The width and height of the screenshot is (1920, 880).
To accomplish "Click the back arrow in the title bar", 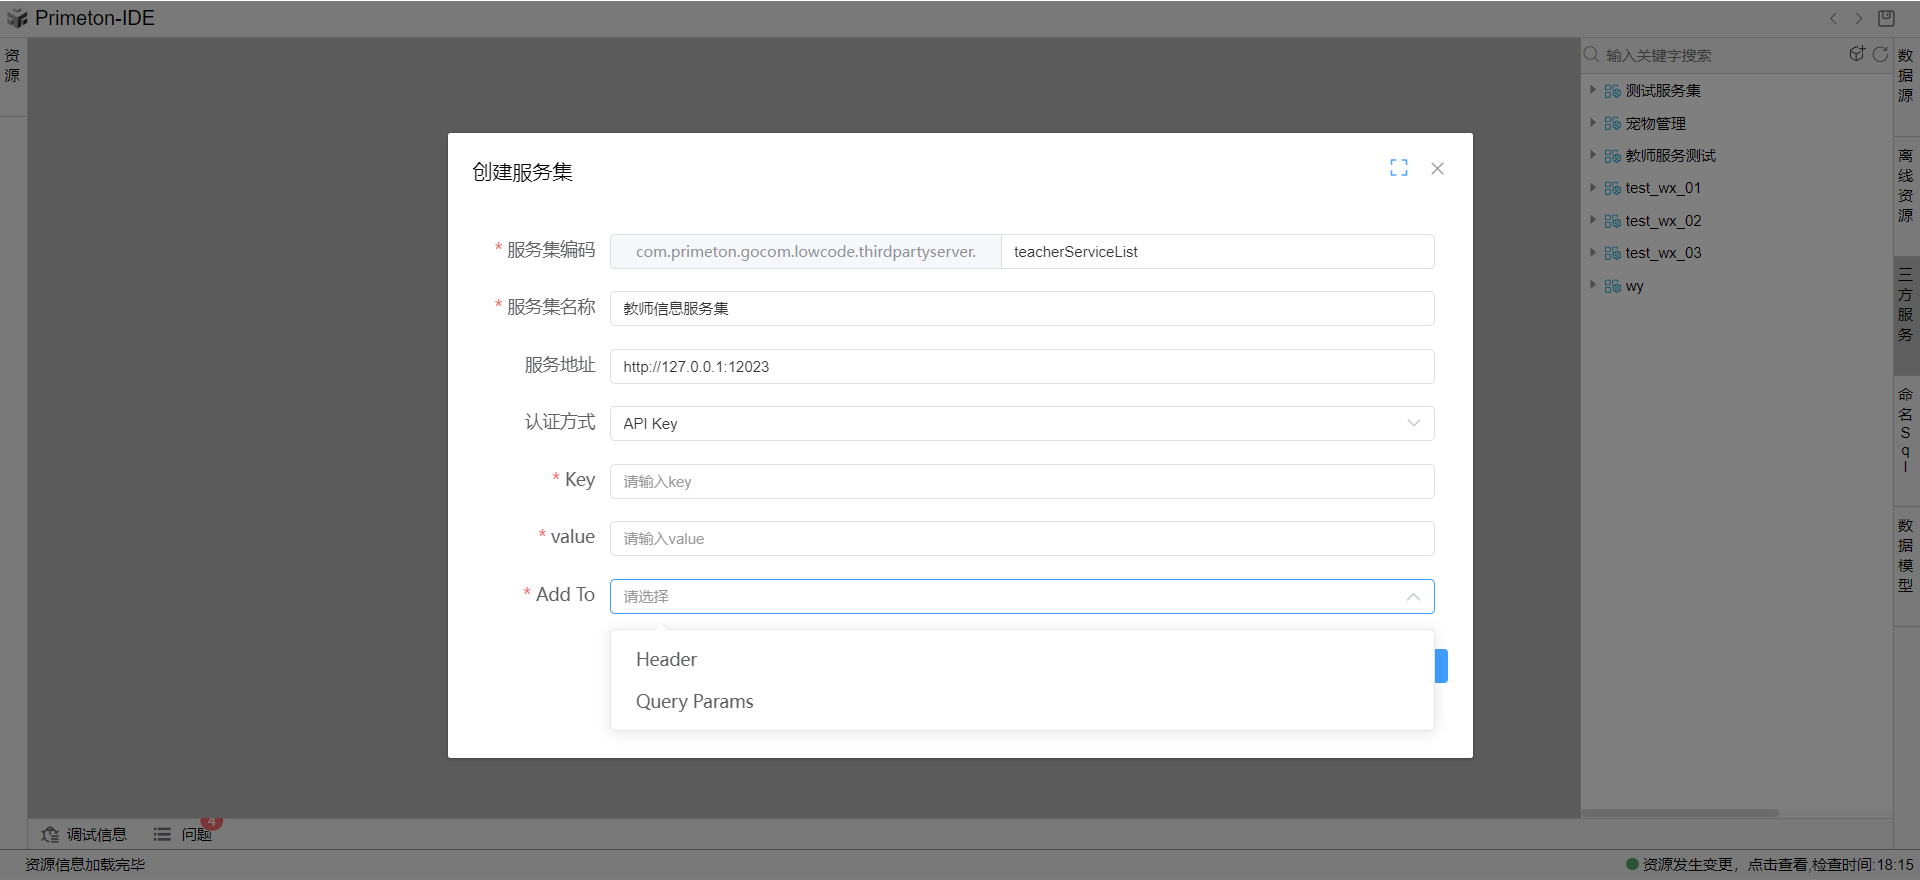I will click(1833, 18).
